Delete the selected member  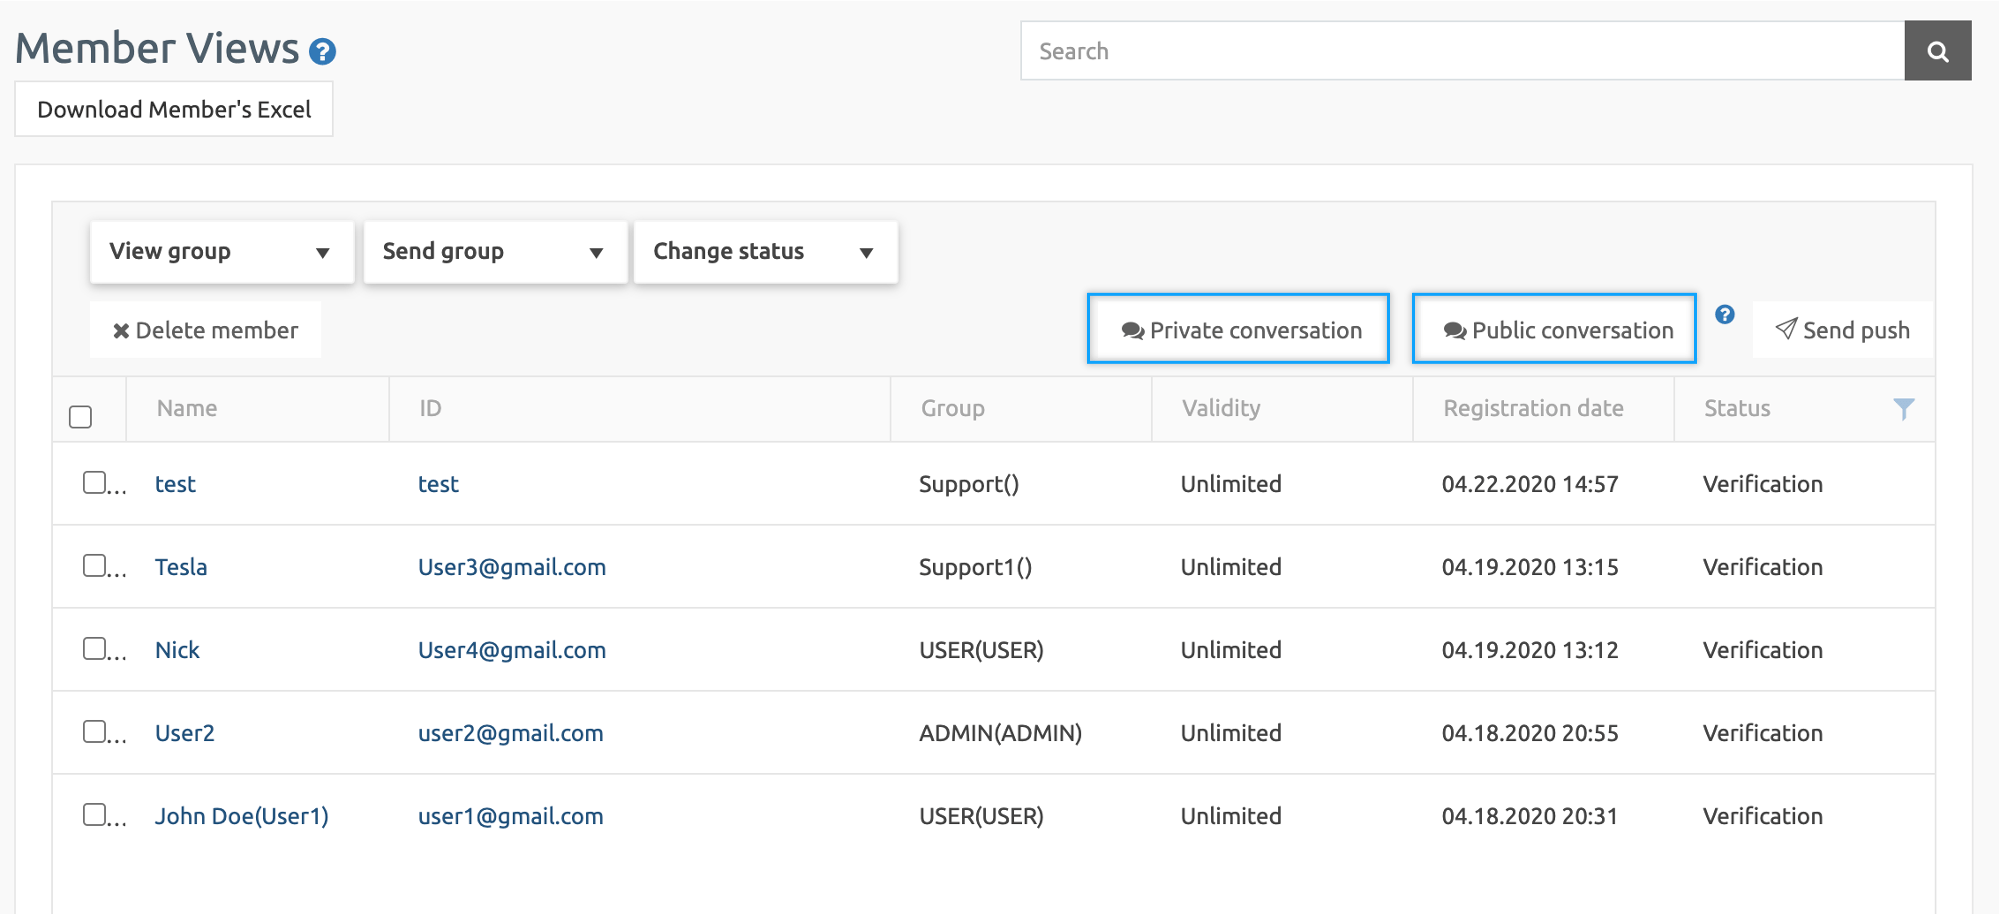point(205,330)
